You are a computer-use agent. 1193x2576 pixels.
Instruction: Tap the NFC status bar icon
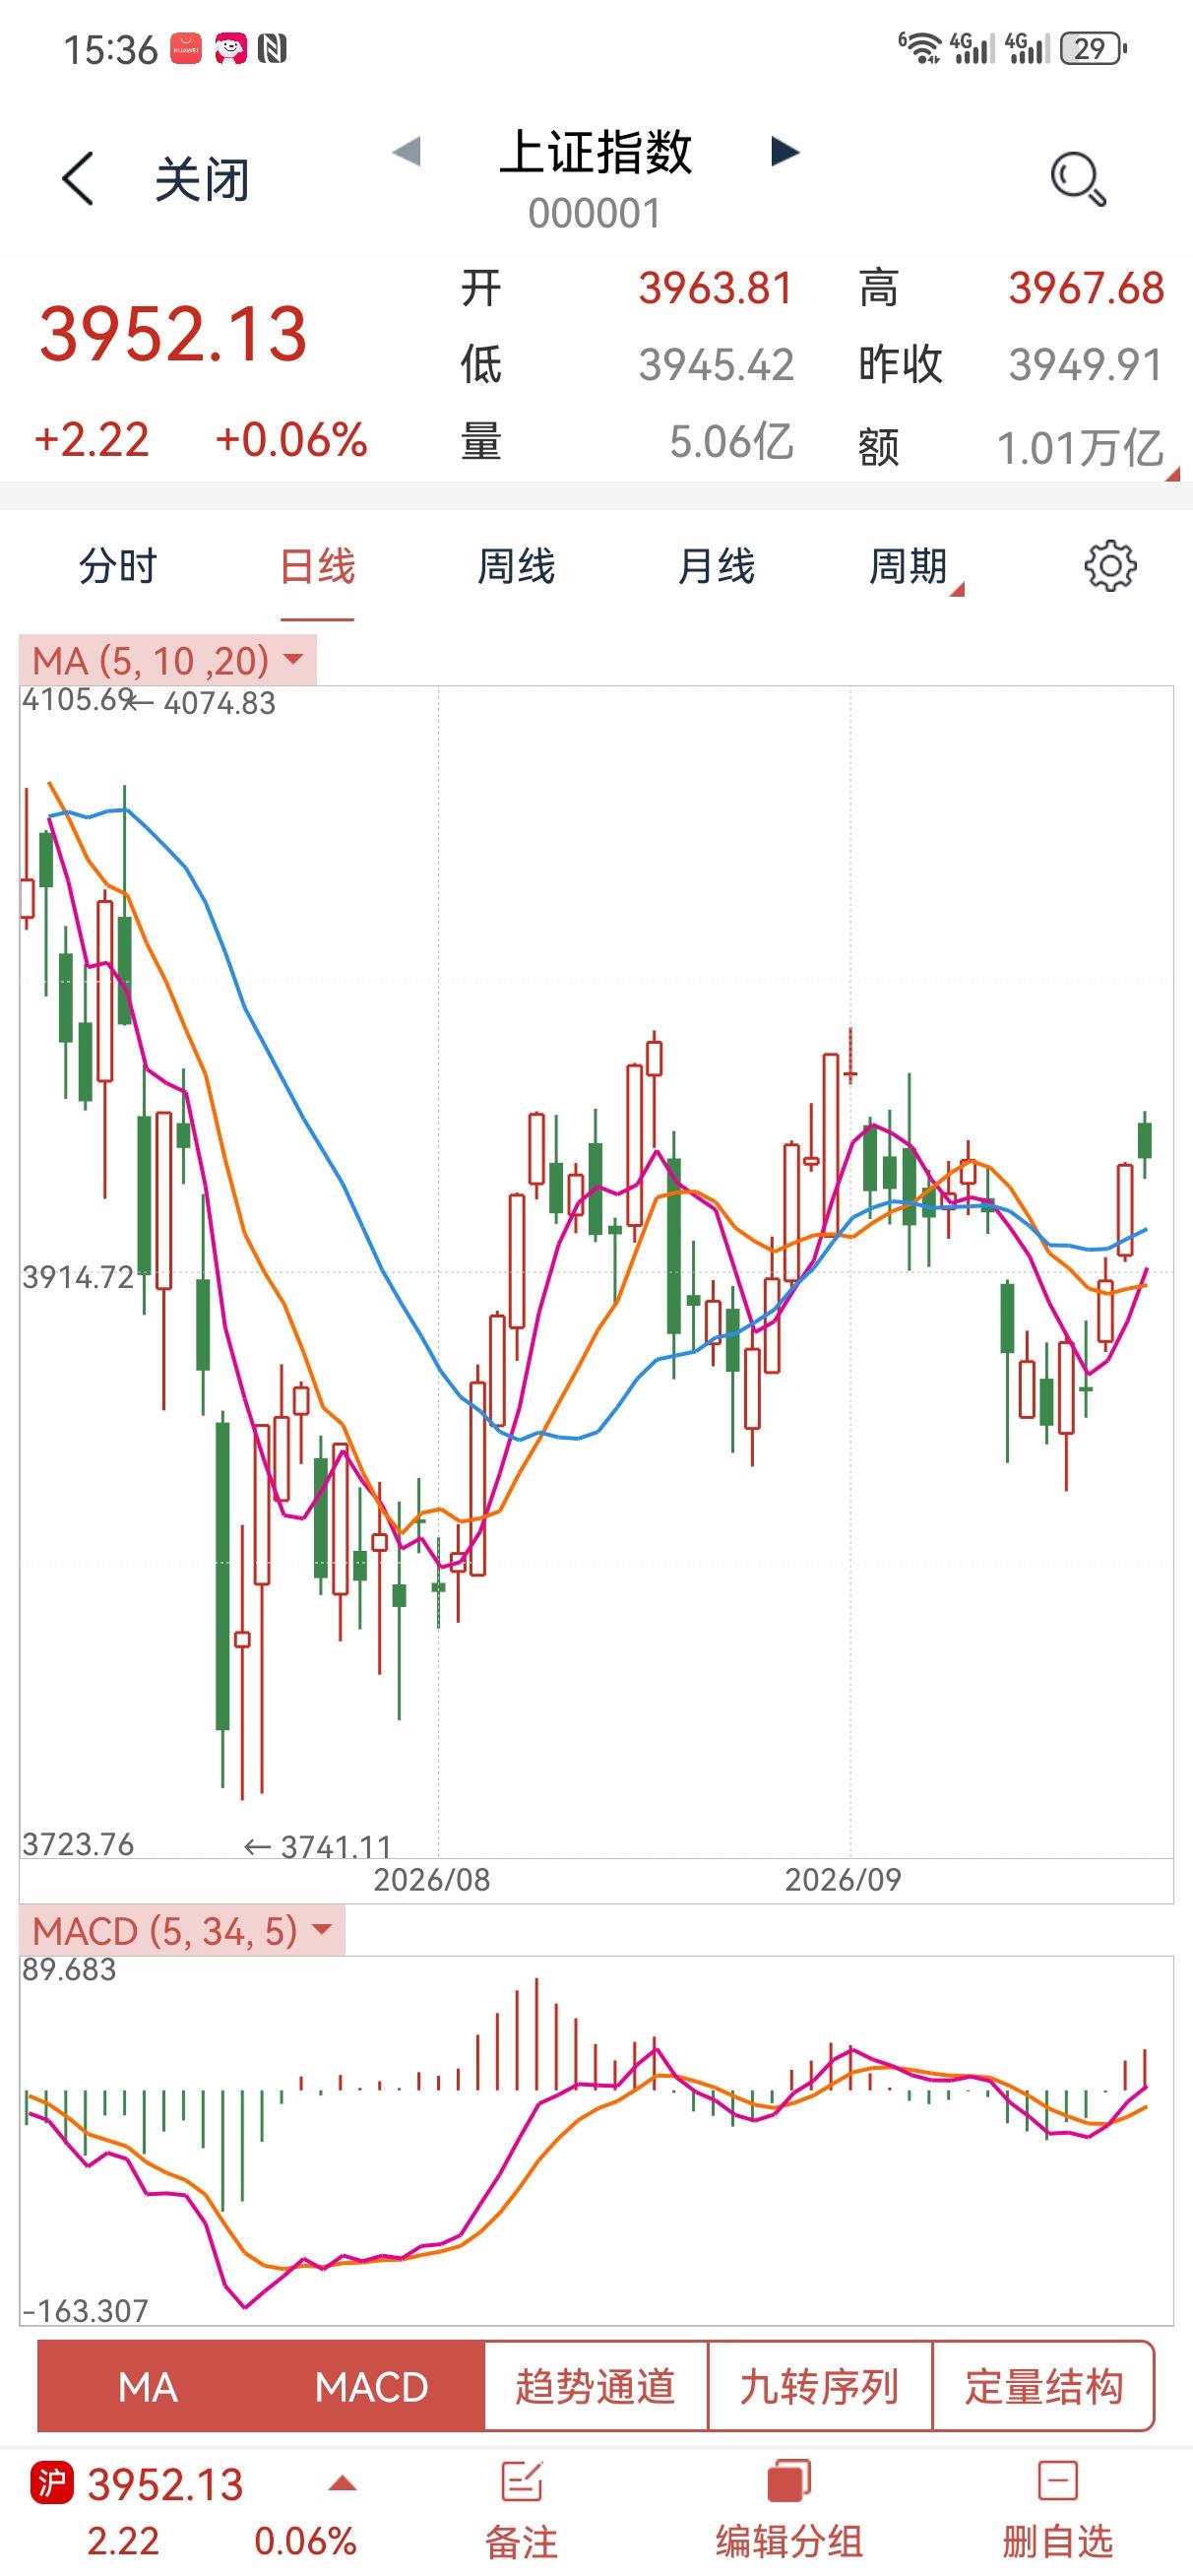(x=272, y=48)
